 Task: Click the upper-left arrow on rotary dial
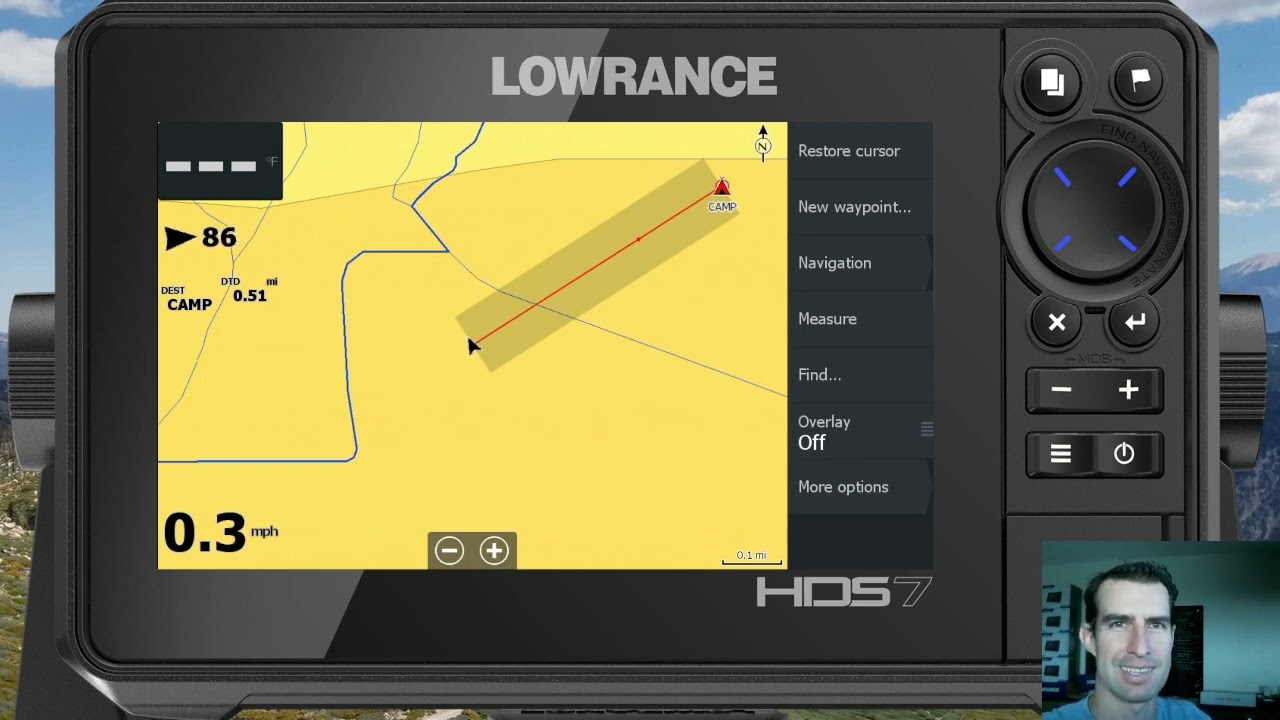(1062, 178)
